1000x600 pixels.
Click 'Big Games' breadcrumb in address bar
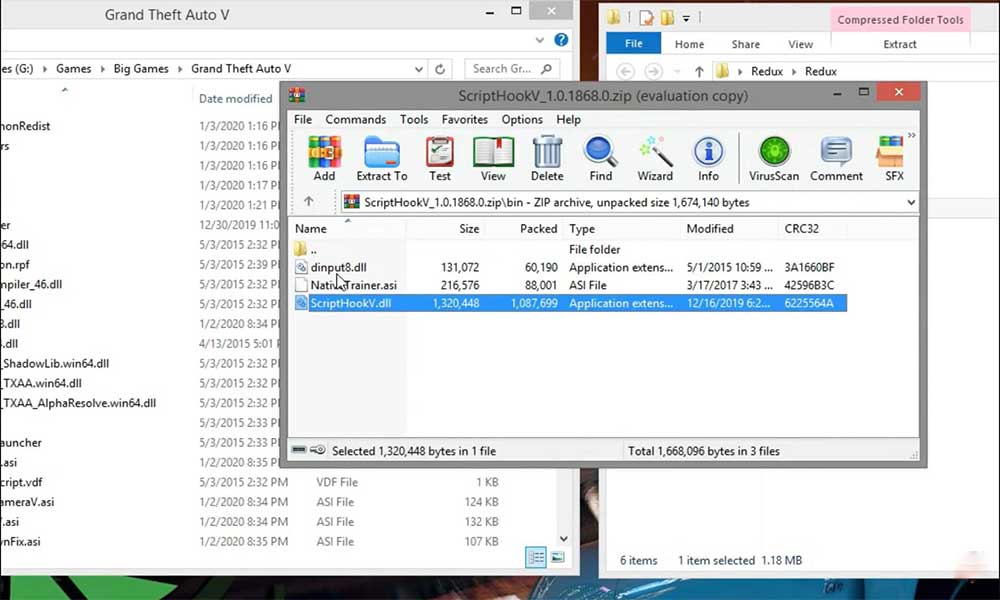pyautogui.click(x=141, y=68)
